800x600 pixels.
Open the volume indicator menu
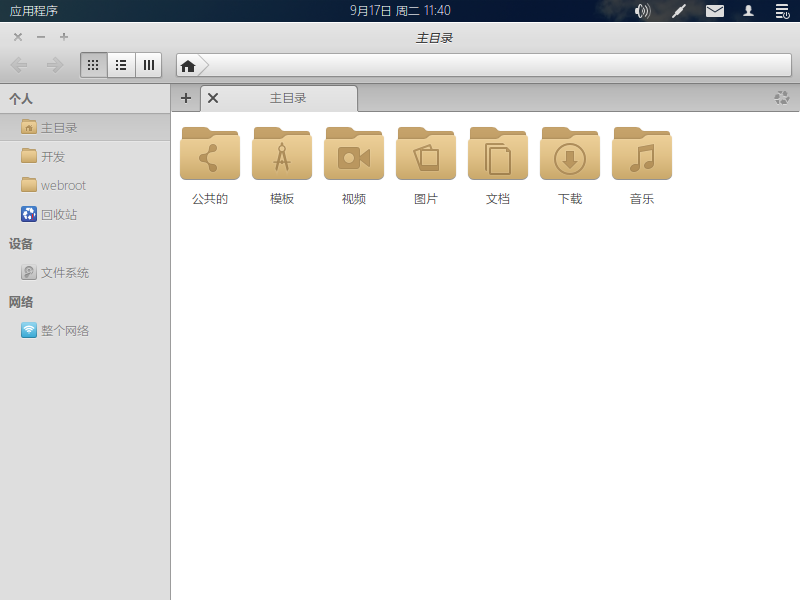pos(642,11)
